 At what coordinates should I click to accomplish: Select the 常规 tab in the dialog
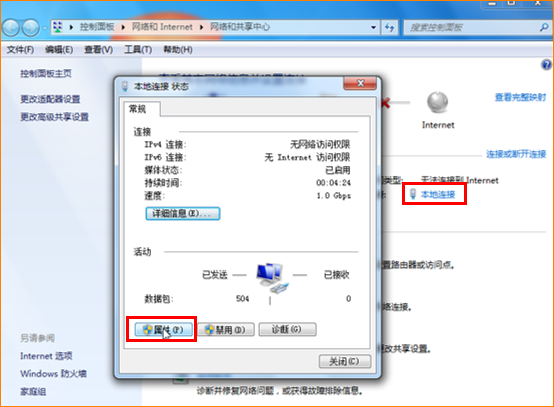point(137,109)
